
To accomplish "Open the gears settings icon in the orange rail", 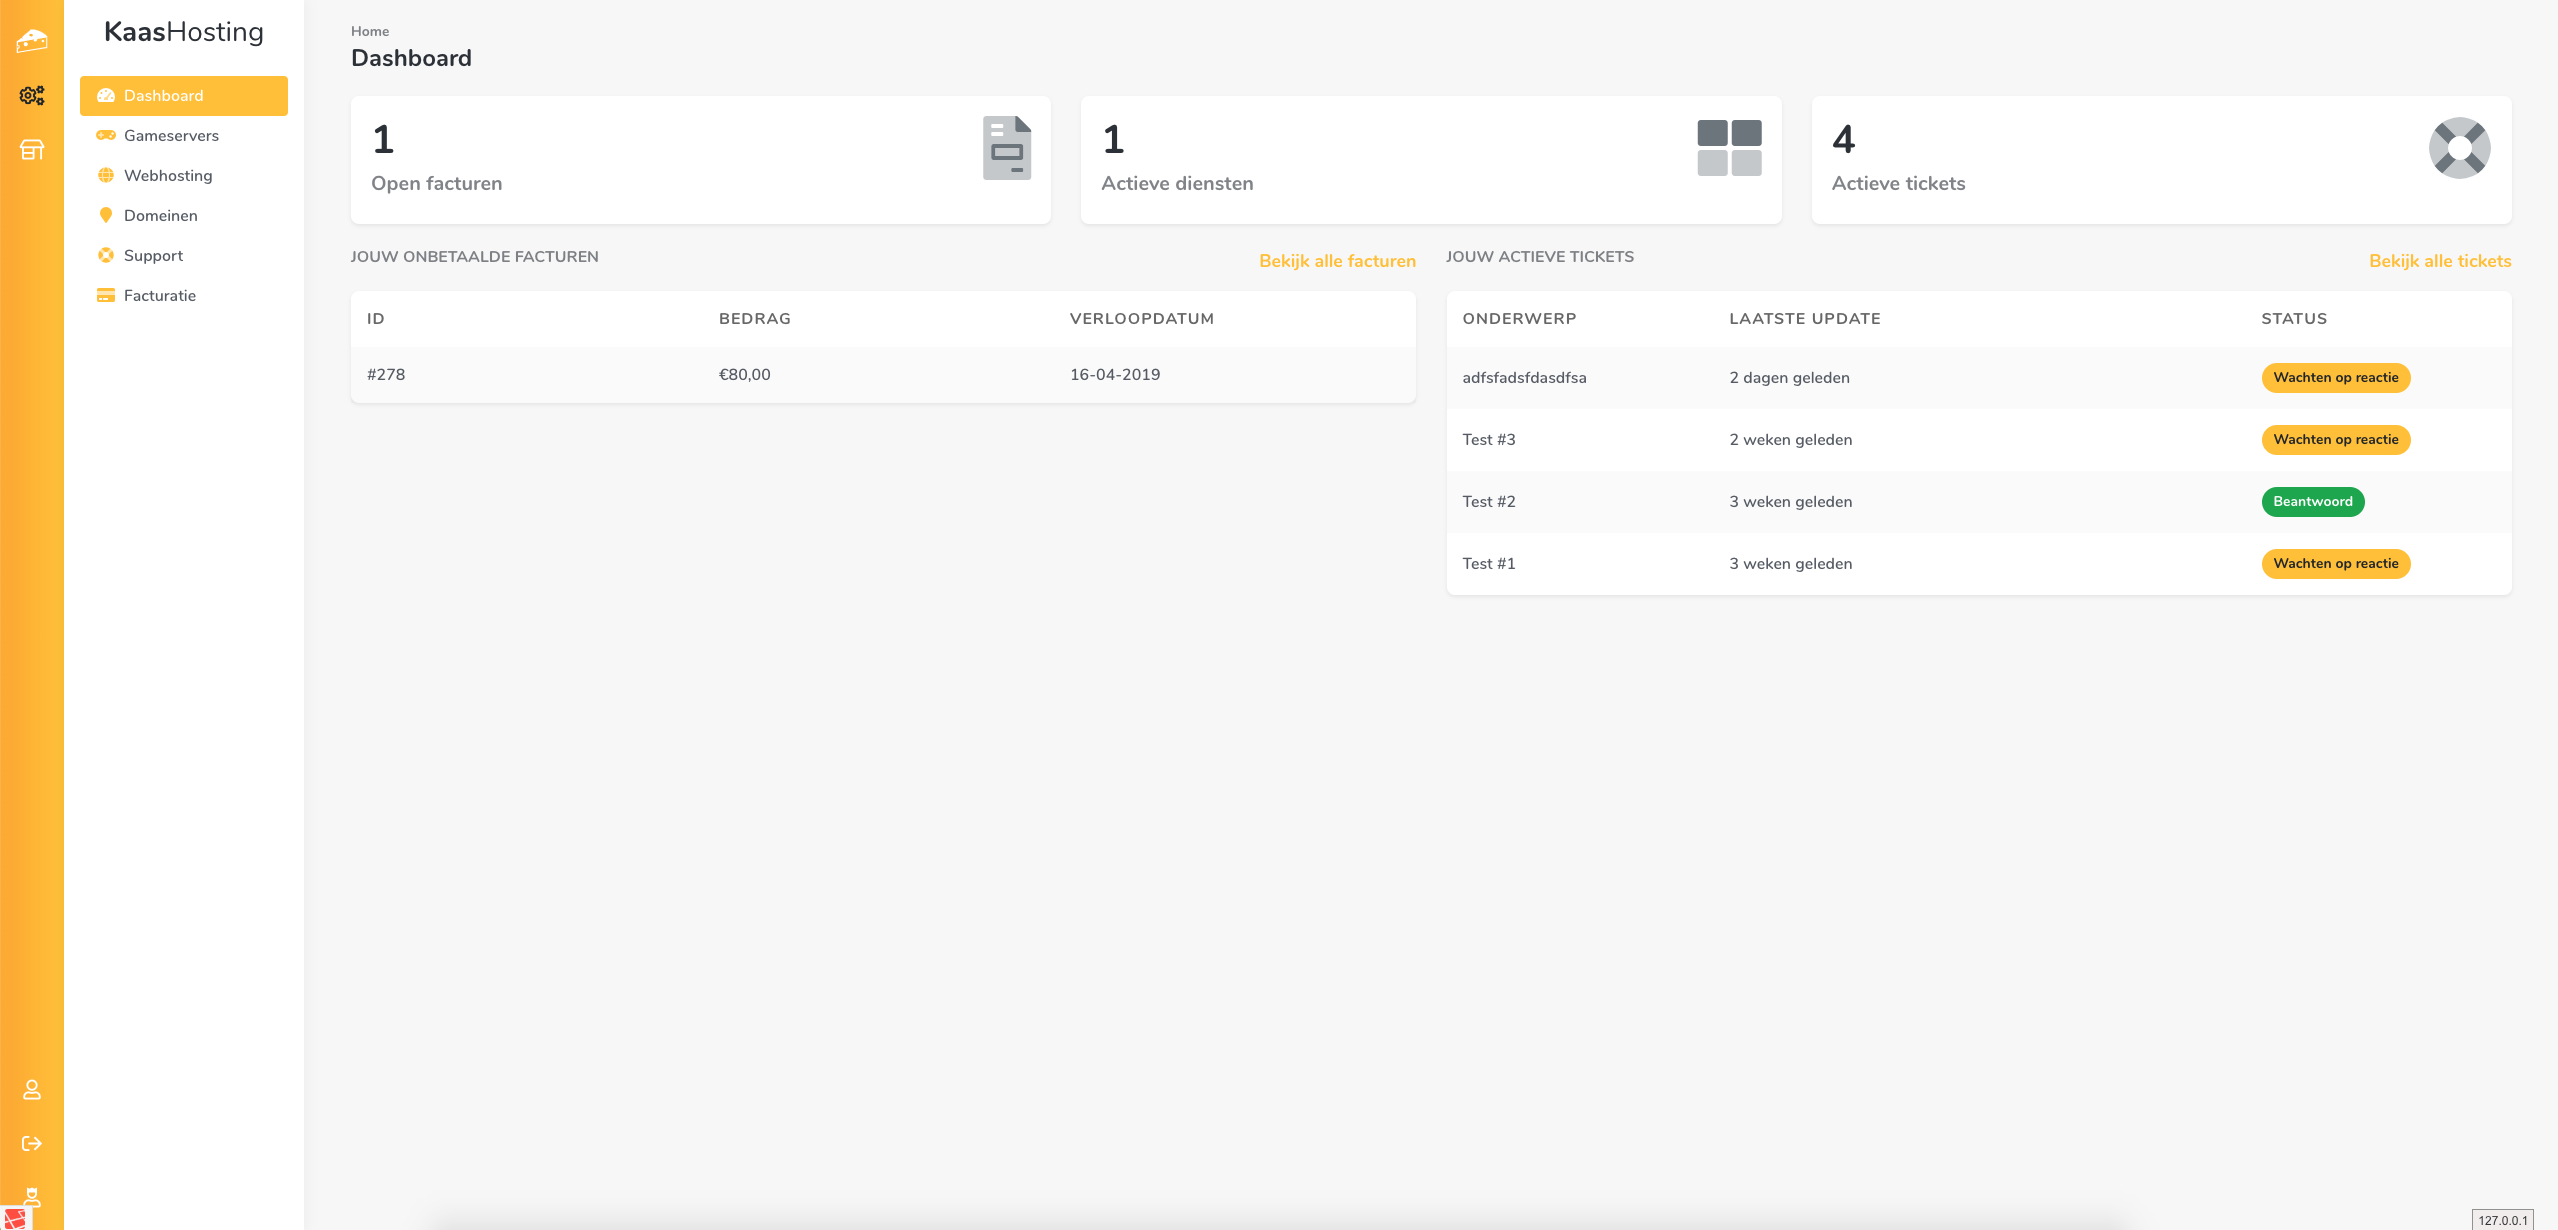I will pyautogui.click(x=32, y=95).
